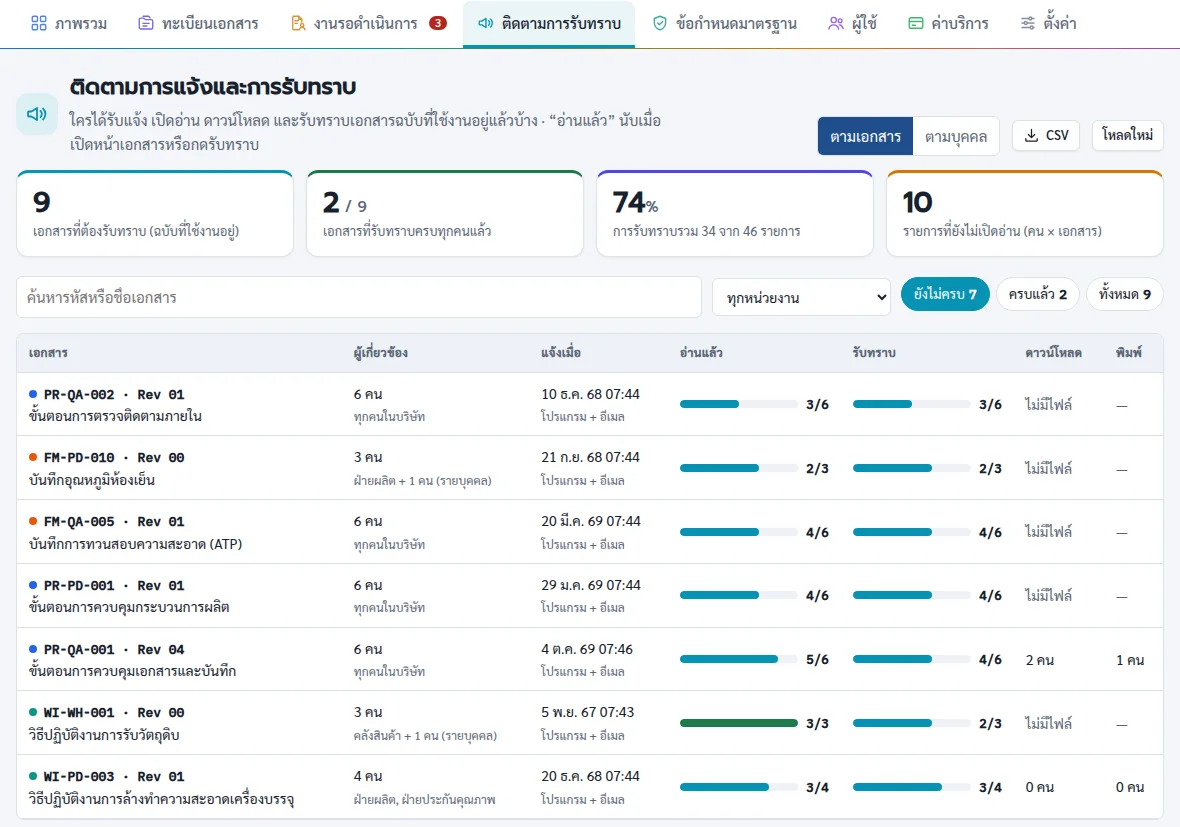Open document row FM-PD-010 Rev 00

[x=589, y=468]
